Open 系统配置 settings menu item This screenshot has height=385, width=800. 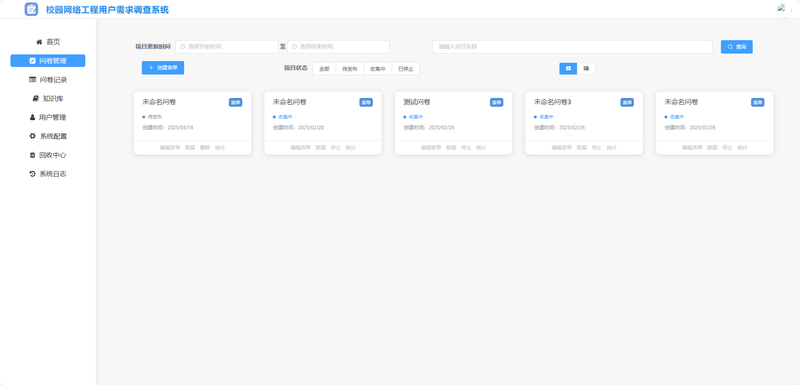point(48,136)
